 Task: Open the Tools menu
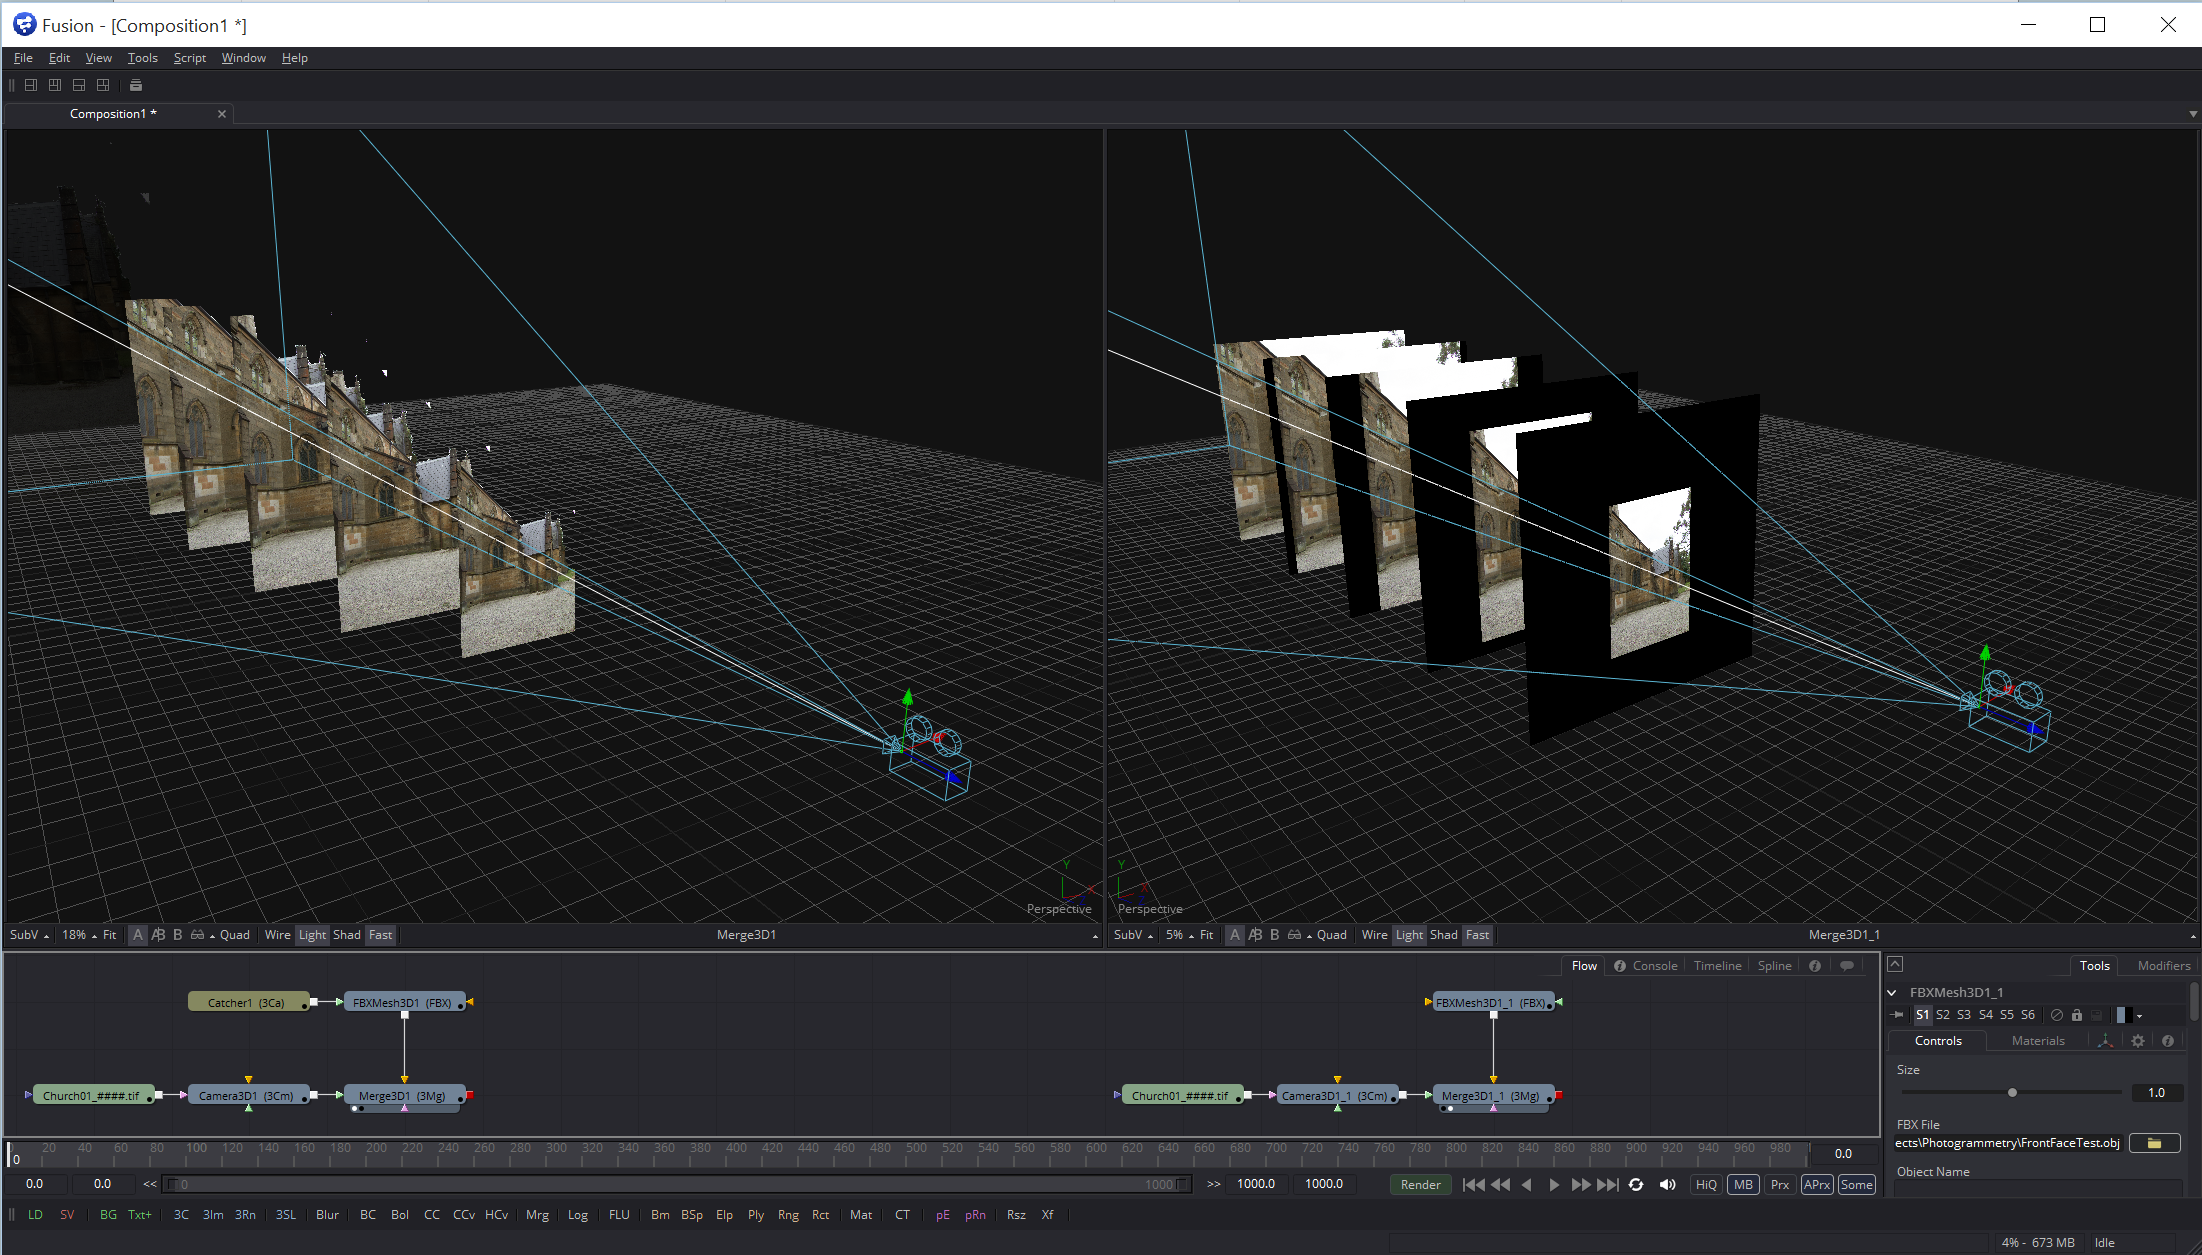point(143,58)
